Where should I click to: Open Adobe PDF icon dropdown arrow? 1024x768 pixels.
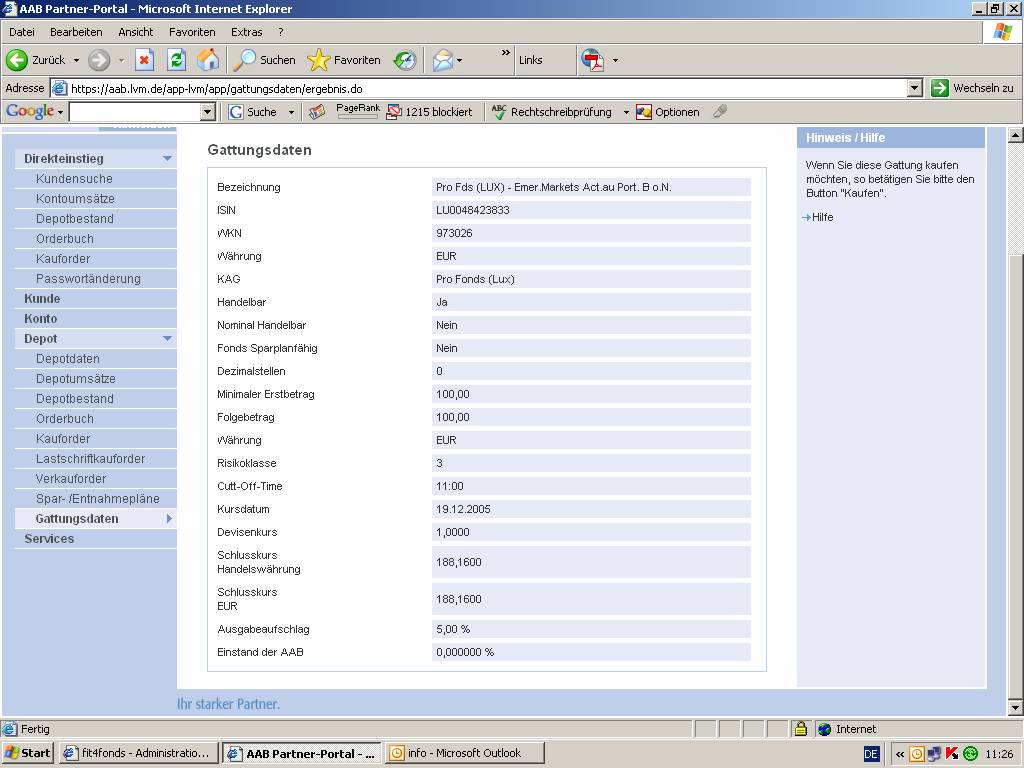click(615, 60)
